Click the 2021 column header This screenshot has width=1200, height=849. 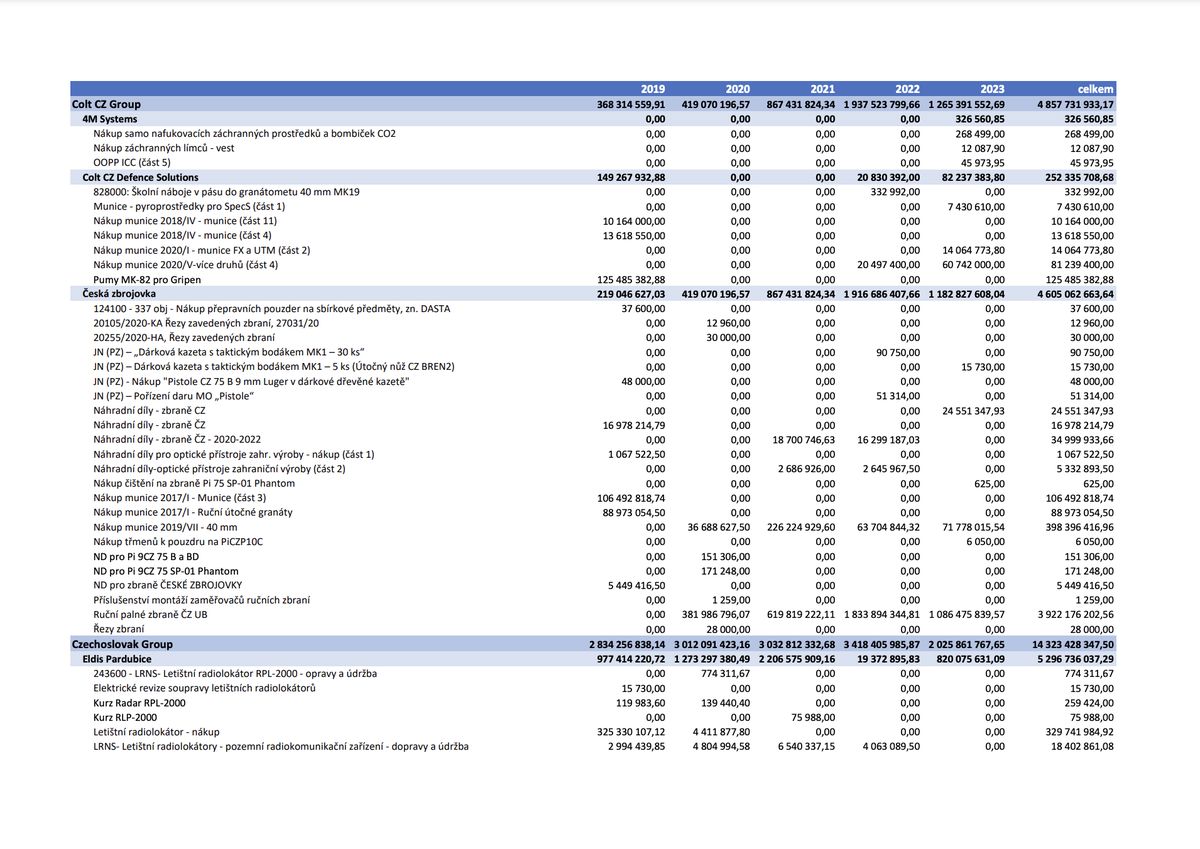[823, 89]
